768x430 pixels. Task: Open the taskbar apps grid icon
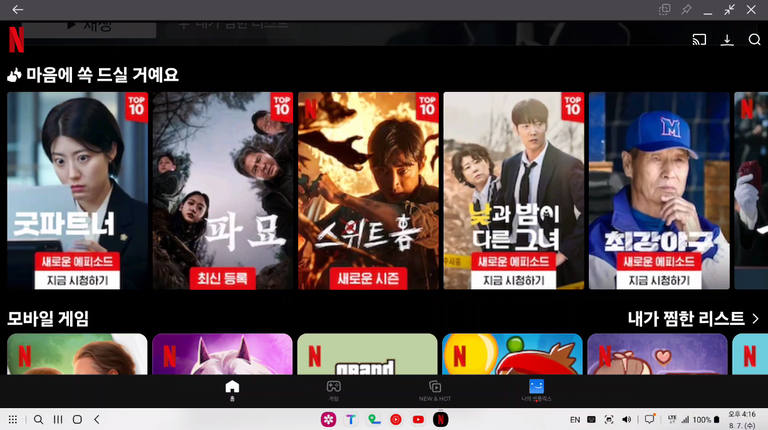tap(13, 420)
